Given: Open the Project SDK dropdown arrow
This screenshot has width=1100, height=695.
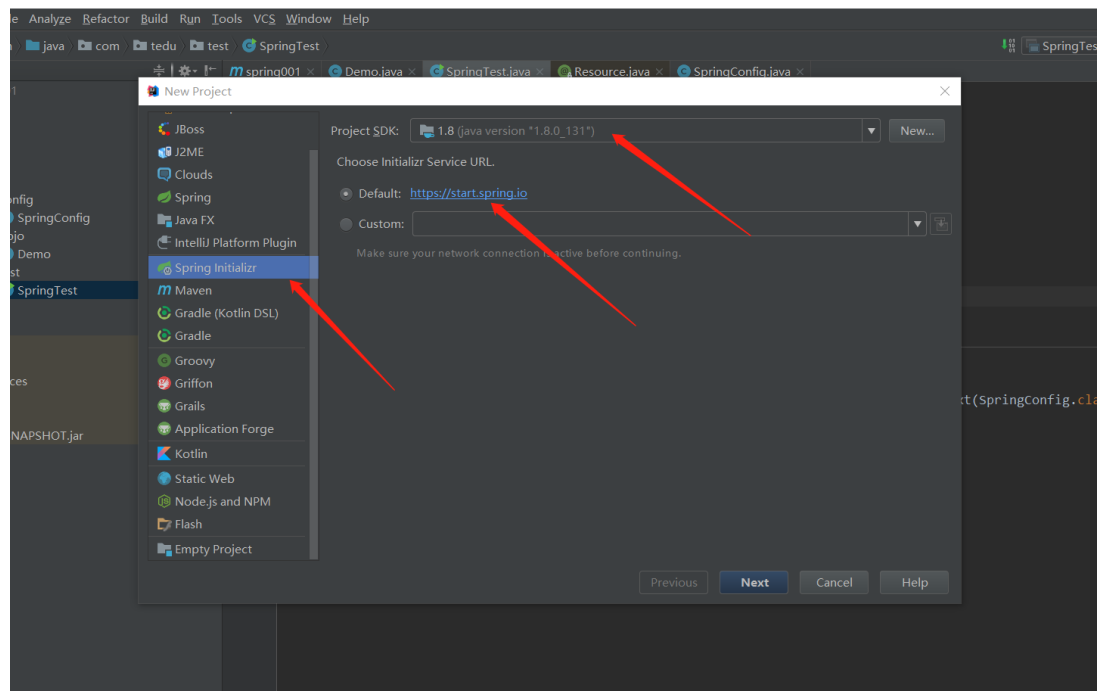Looking at the screenshot, I should coord(871,130).
